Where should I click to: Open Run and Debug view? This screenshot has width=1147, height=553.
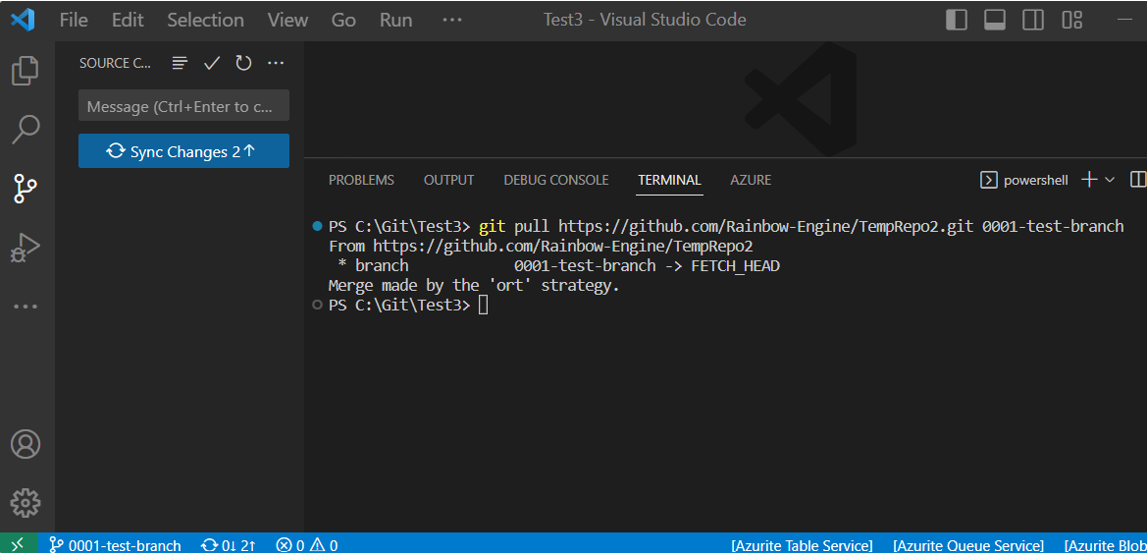tap(26, 247)
